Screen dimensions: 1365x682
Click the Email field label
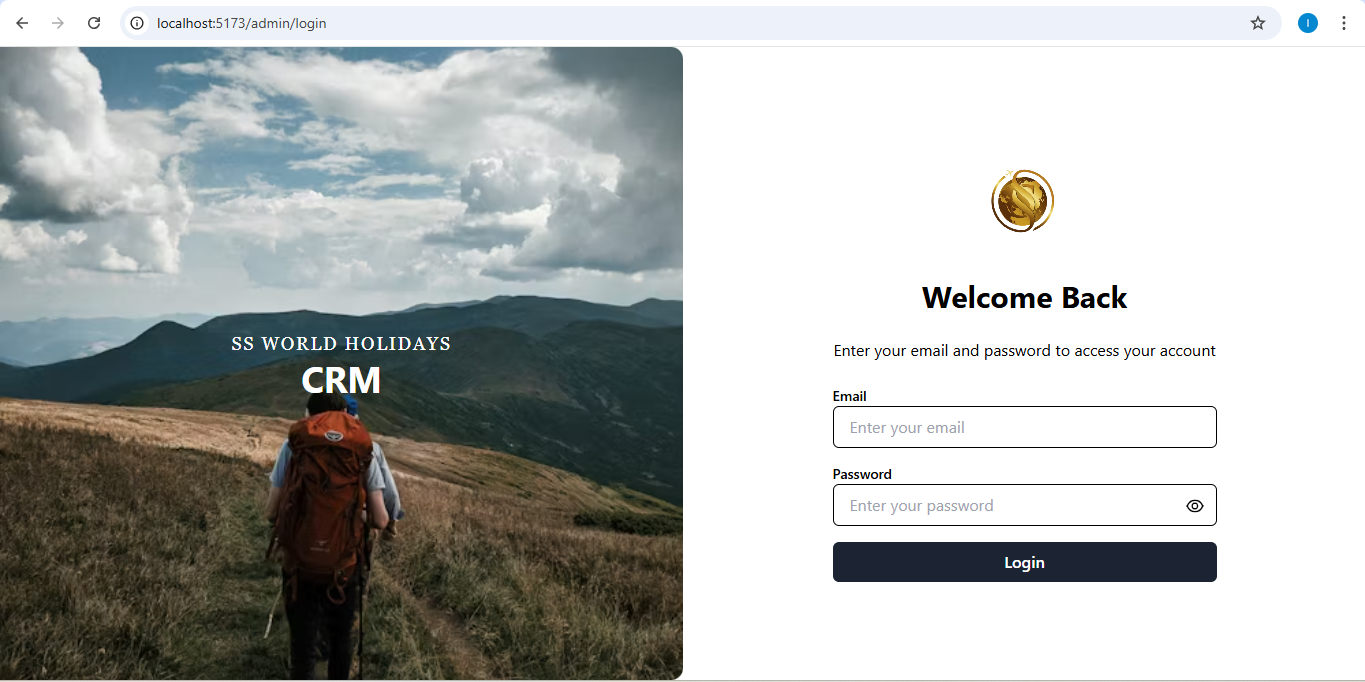click(850, 396)
